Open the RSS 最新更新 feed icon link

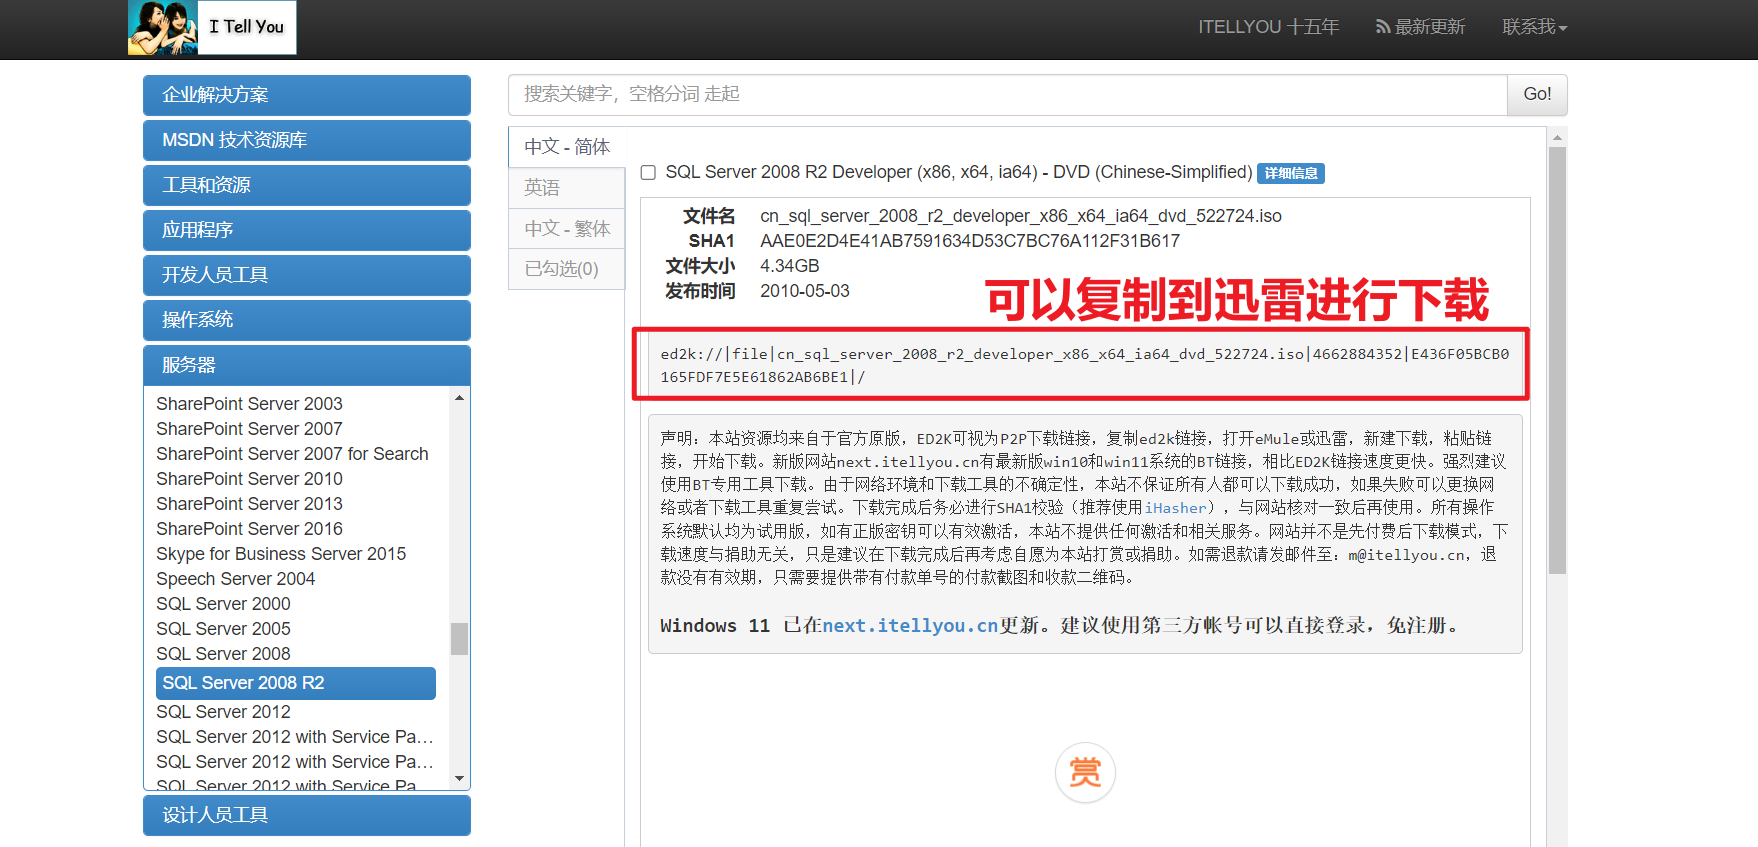coord(1420,27)
